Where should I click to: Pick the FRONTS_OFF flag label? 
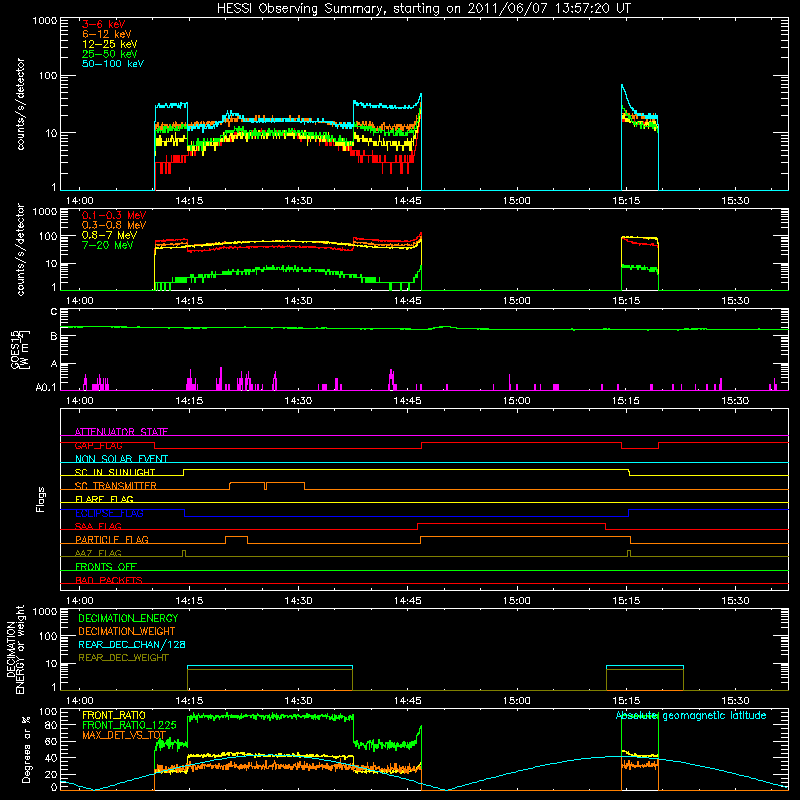tap(106, 566)
